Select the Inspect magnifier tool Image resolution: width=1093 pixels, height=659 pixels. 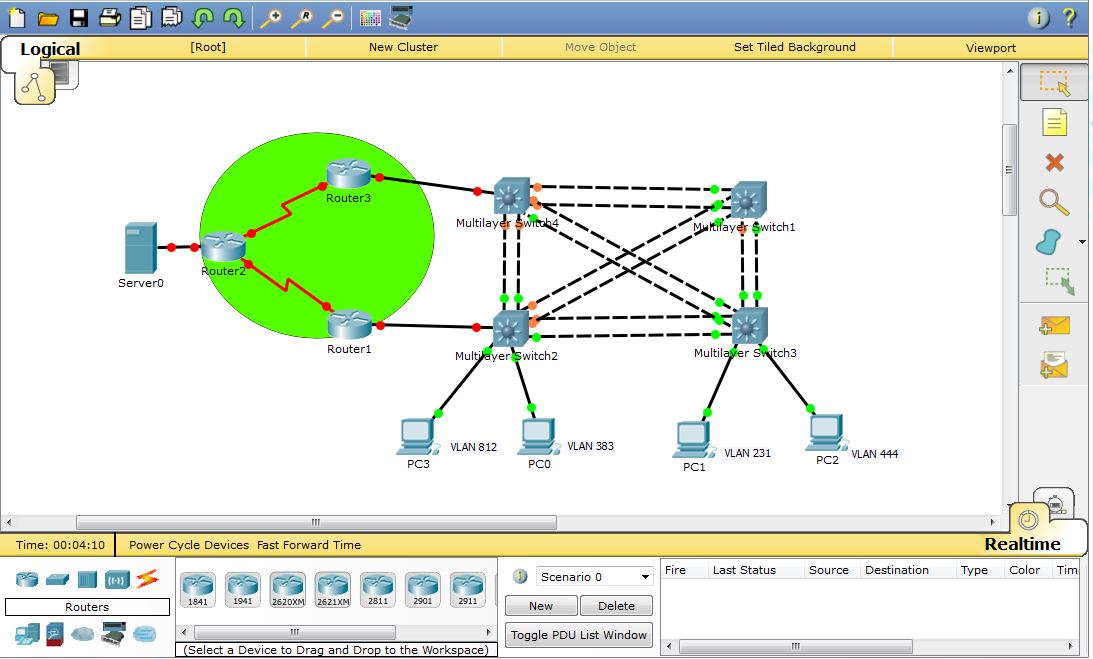(x=1054, y=202)
